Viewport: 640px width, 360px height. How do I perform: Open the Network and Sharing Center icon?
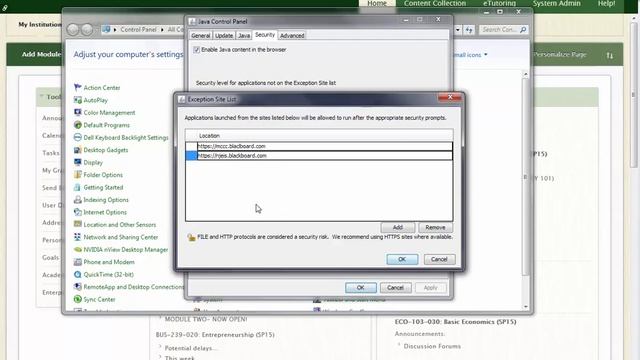pyautogui.click(x=78, y=237)
